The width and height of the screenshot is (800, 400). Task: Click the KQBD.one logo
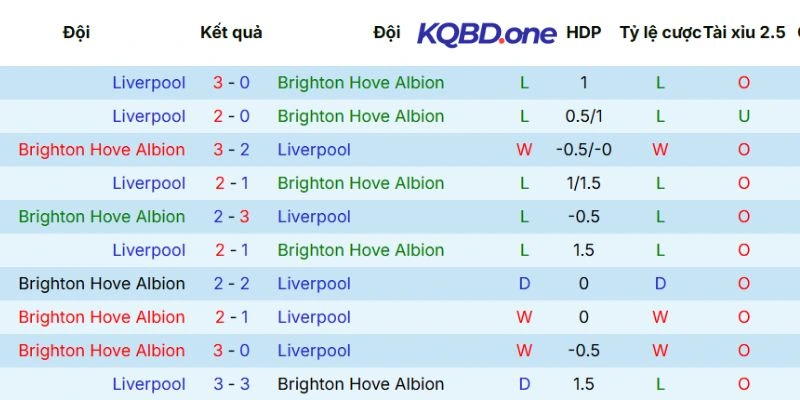486,33
